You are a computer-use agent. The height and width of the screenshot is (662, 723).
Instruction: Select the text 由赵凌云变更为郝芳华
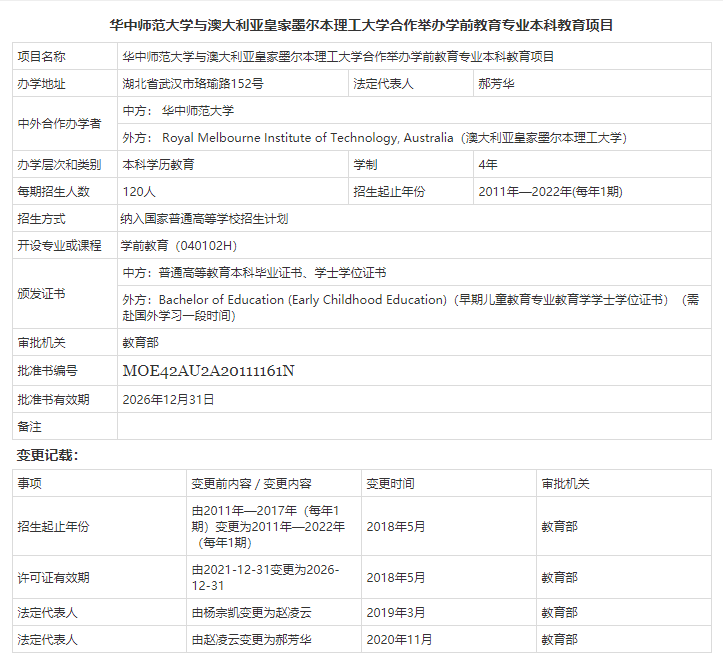click(x=251, y=639)
